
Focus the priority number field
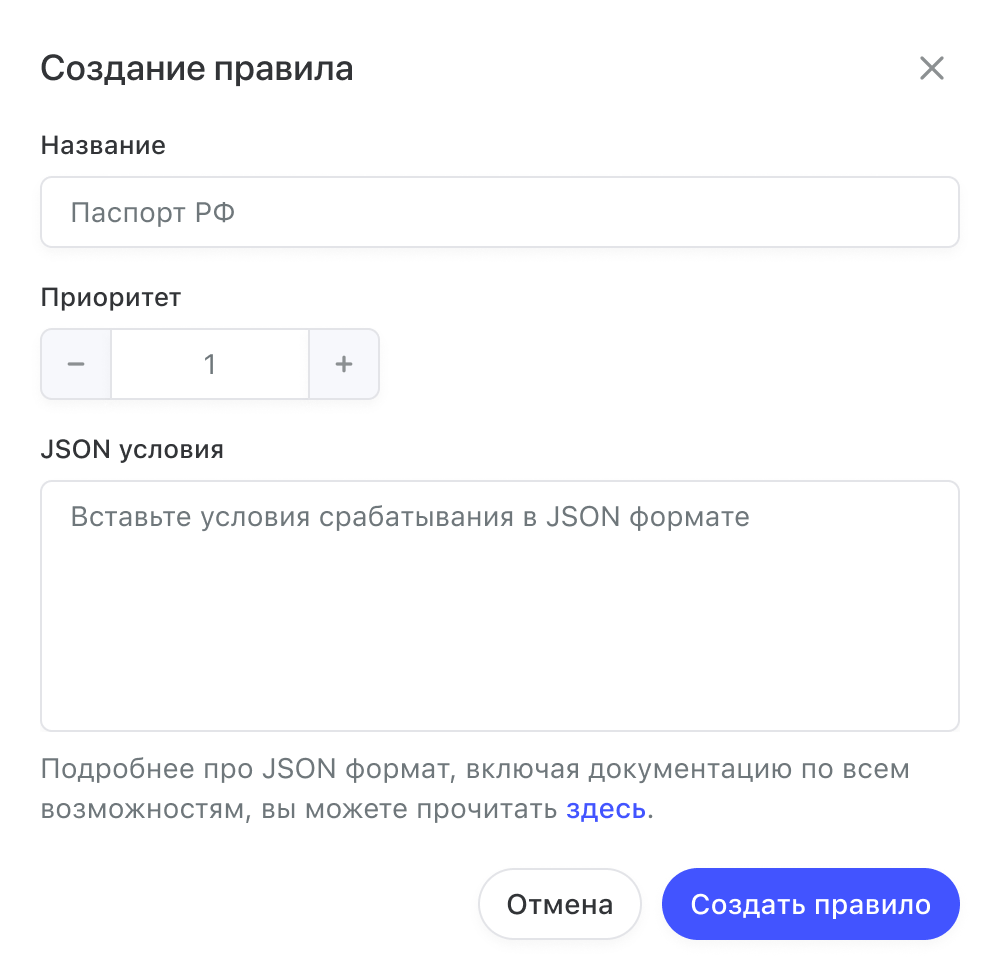210,364
